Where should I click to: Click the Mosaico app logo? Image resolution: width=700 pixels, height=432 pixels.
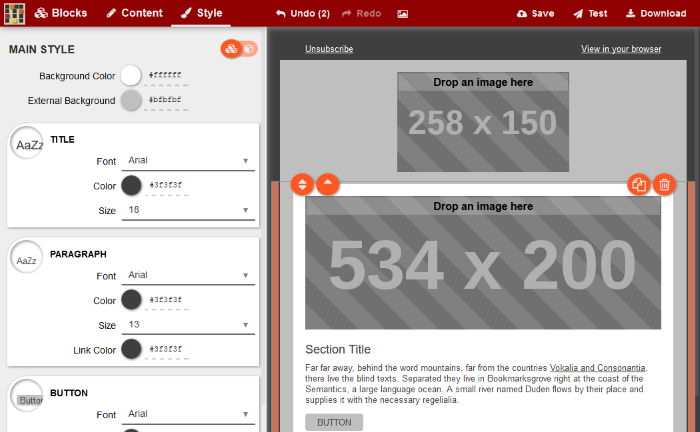14,13
